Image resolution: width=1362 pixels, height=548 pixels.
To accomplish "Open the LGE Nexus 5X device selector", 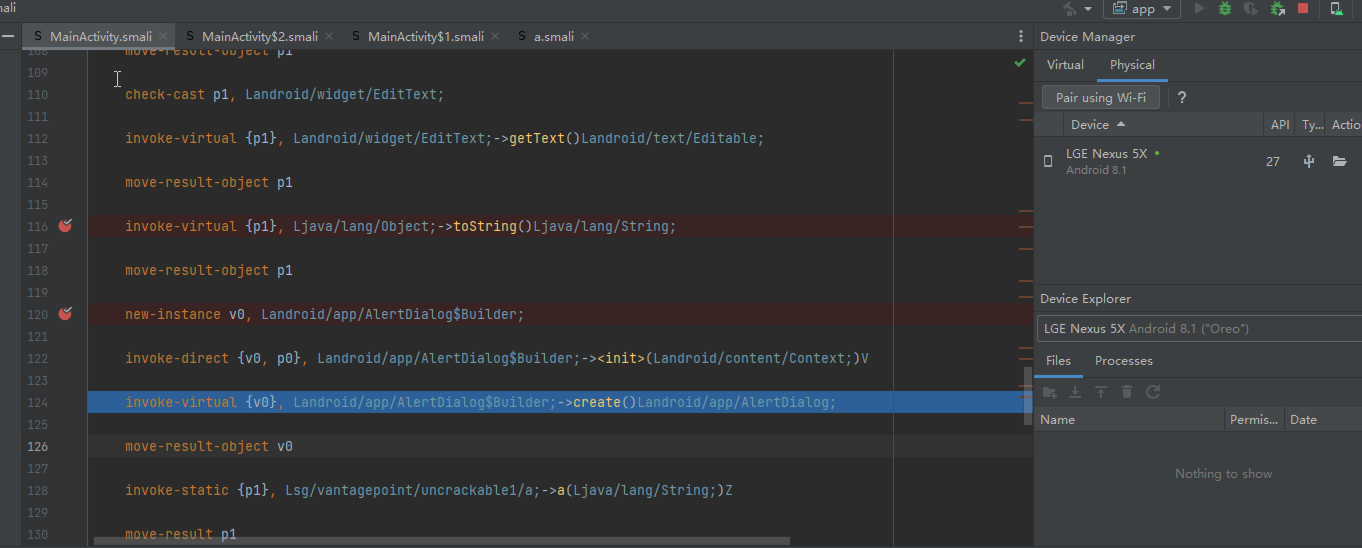I will pos(1198,329).
